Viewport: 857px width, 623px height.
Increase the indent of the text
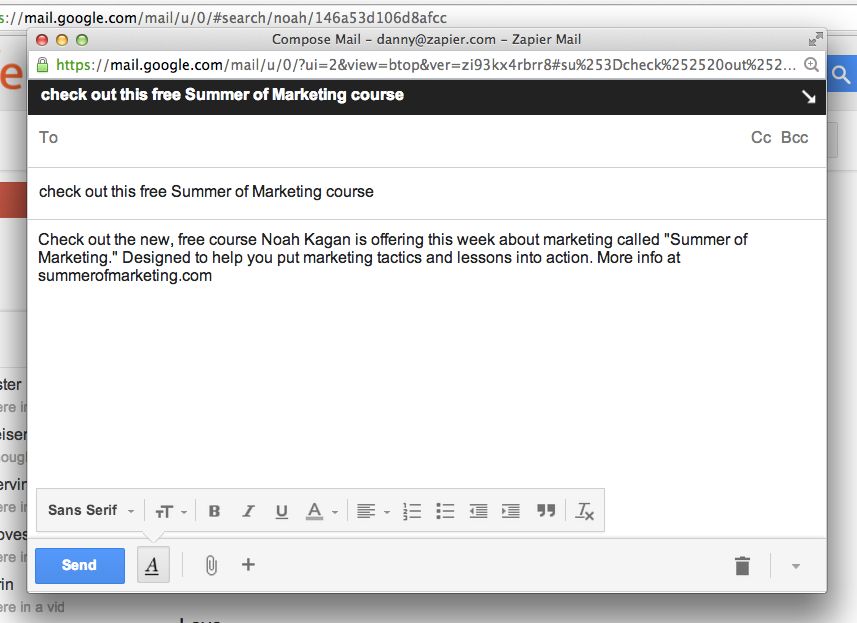511,511
